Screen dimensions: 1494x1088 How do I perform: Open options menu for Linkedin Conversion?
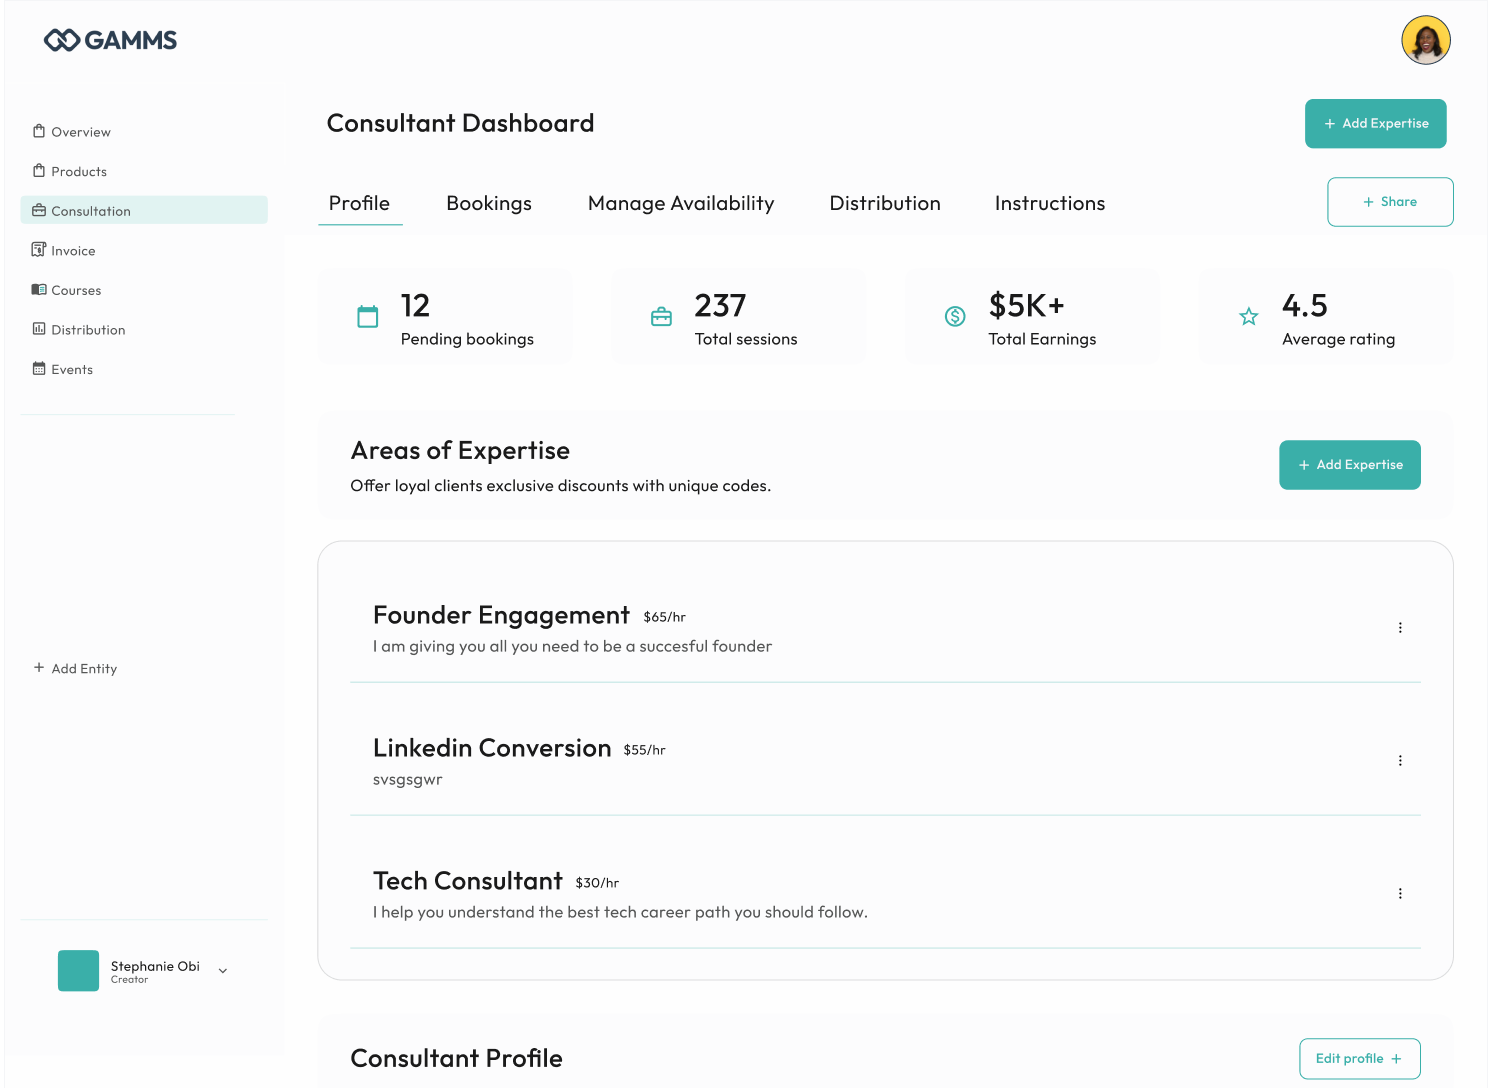coord(1400,761)
